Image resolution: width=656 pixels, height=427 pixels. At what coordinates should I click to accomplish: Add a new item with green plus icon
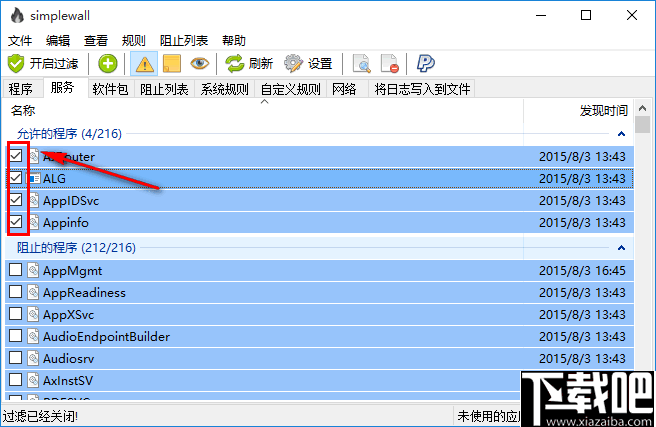[x=108, y=64]
